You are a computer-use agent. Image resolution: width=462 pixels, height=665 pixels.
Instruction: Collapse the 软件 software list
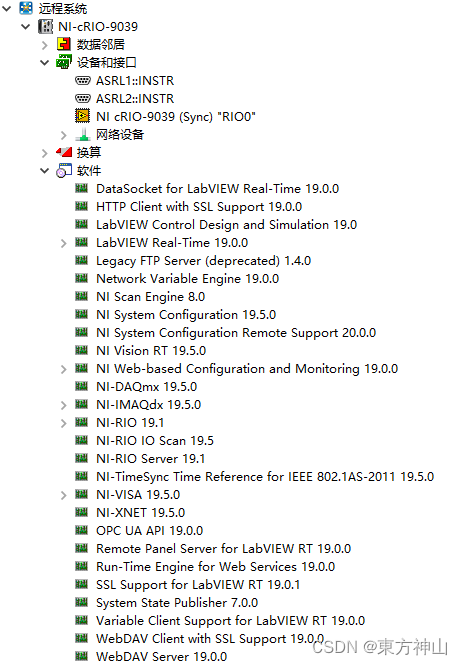coord(45,170)
